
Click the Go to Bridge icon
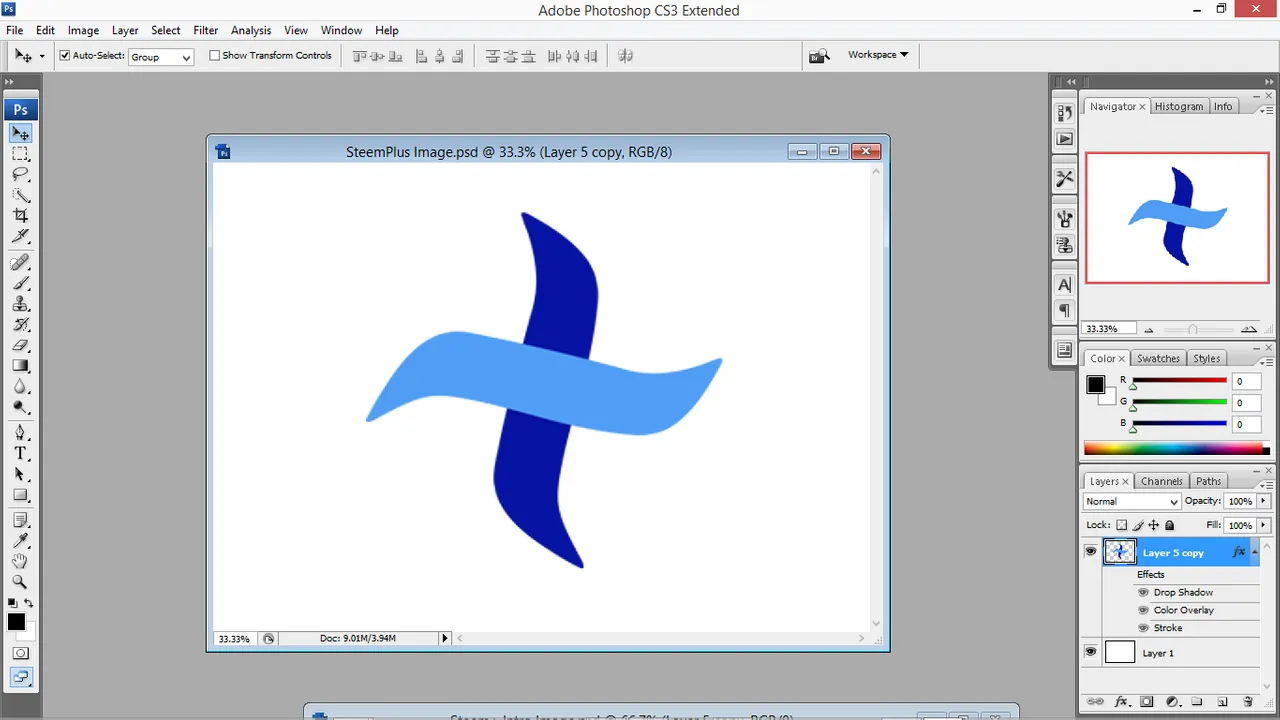point(820,56)
